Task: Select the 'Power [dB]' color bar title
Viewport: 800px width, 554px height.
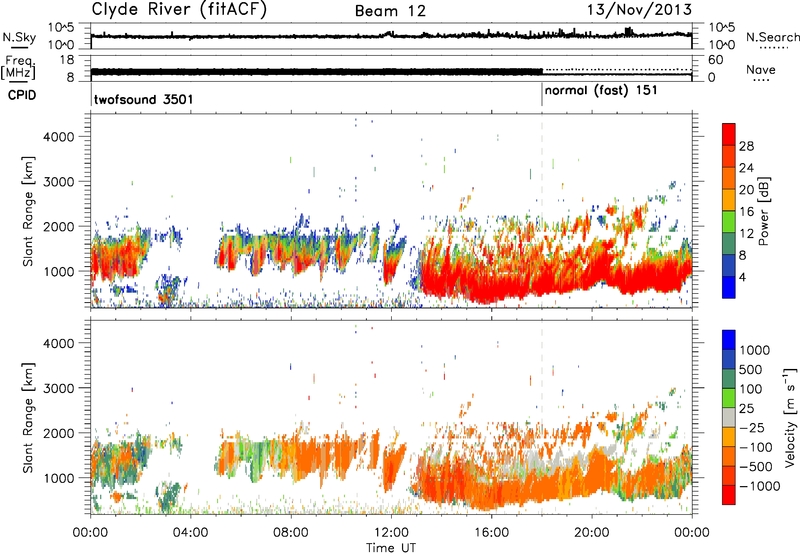Action: (763, 211)
